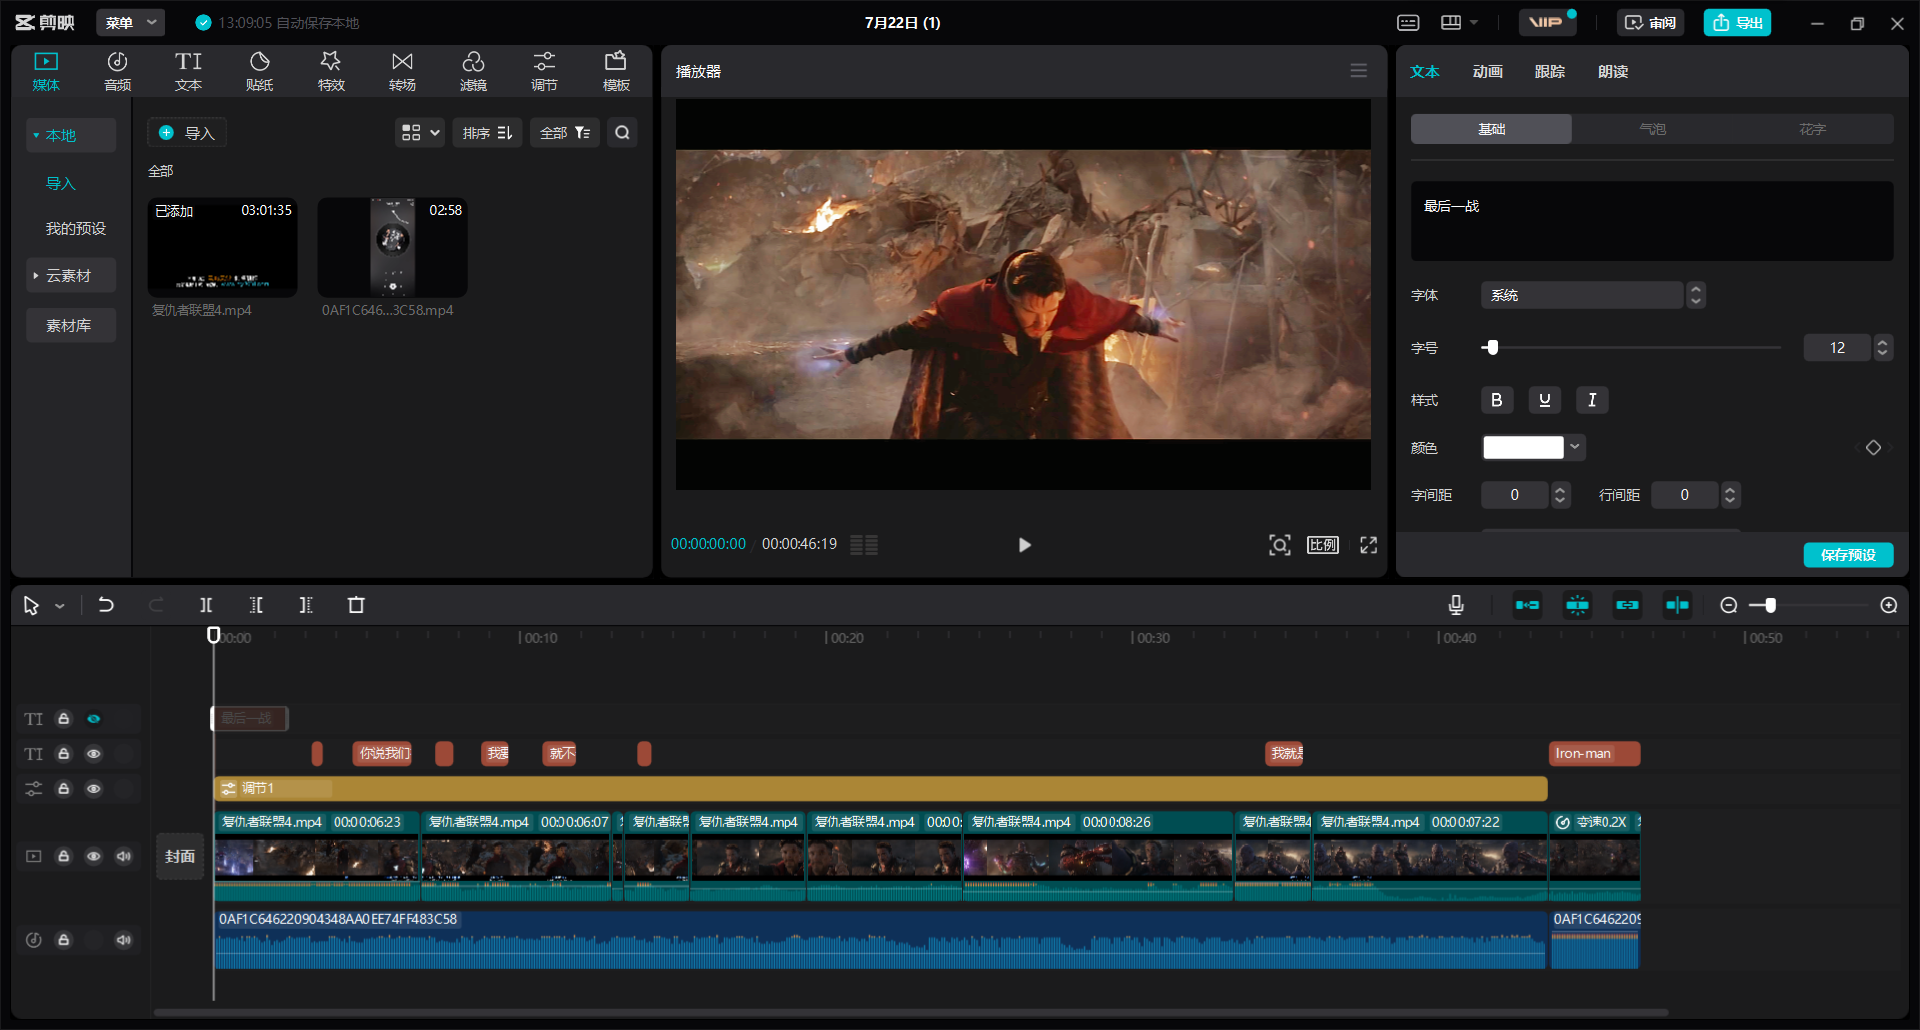Open the grid view mode dropdown

pyautogui.click(x=420, y=133)
